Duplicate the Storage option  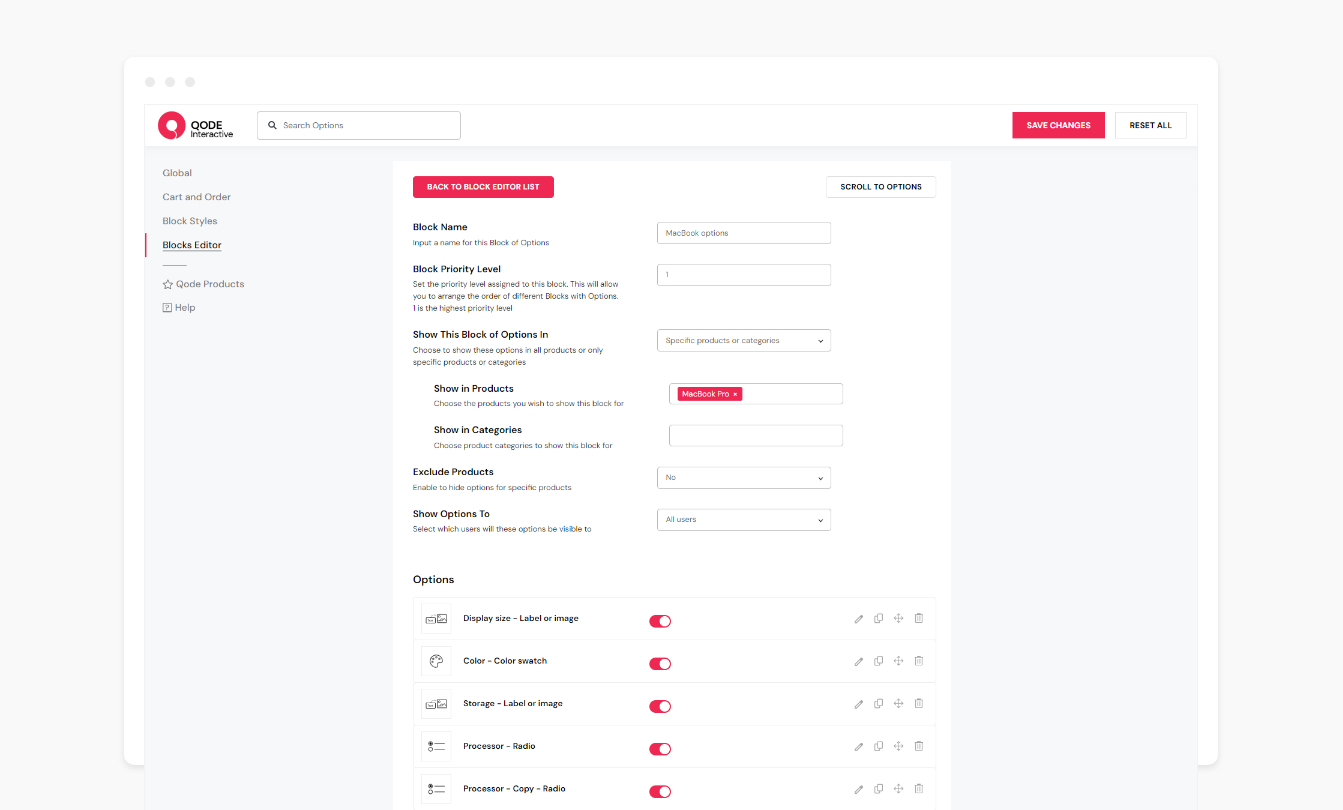click(x=878, y=704)
